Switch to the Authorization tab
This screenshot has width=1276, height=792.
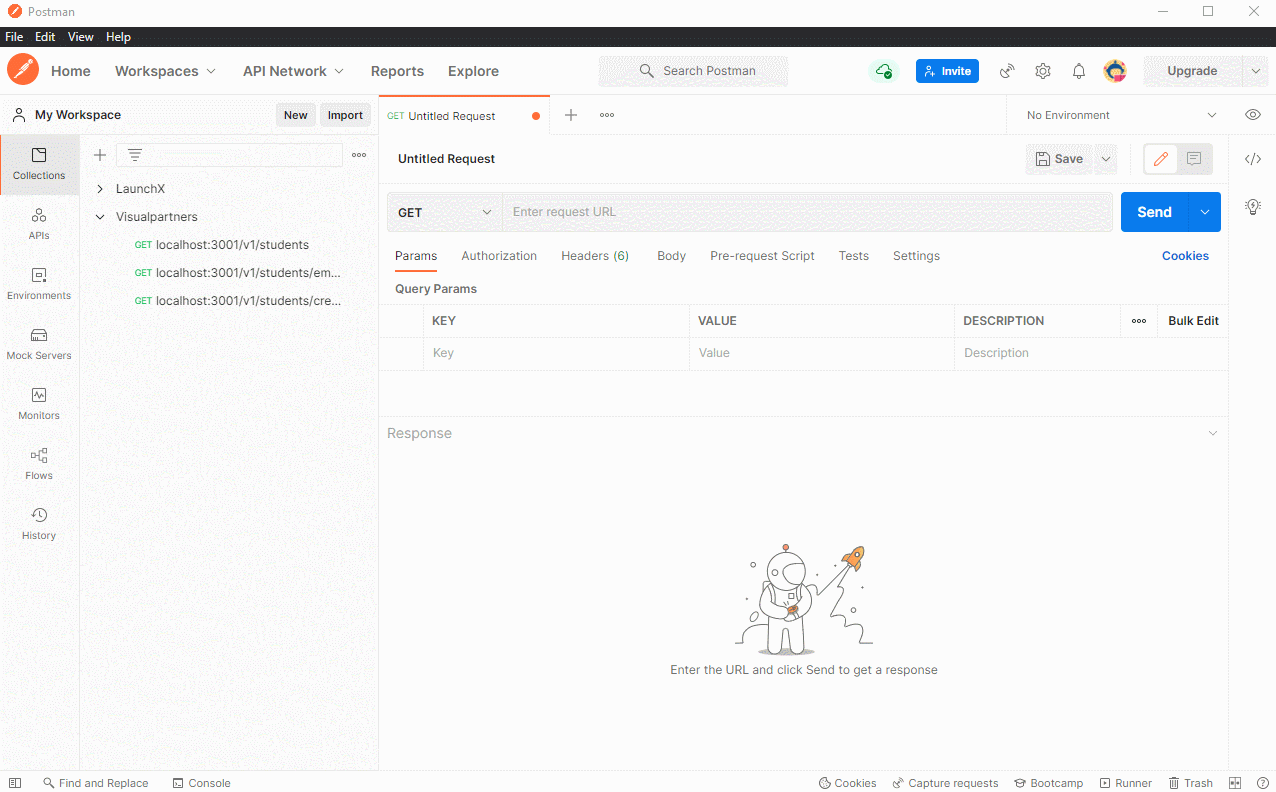tap(499, 256)
